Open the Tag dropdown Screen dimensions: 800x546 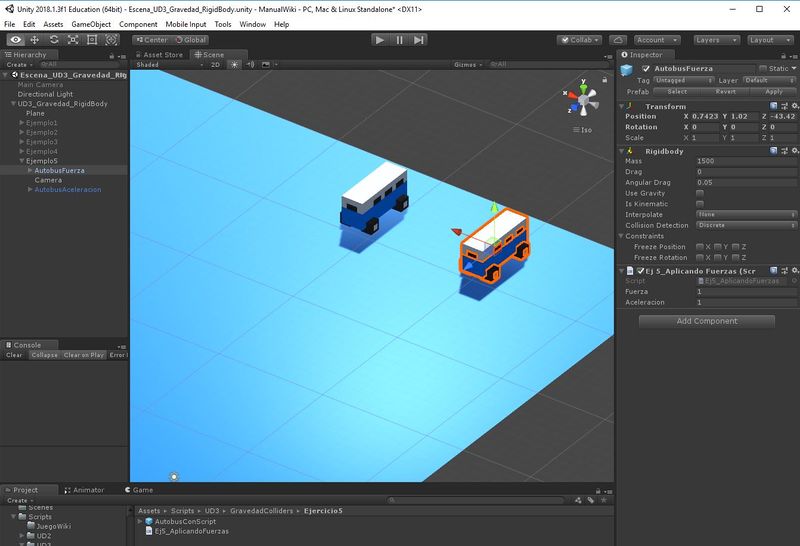[683, 81]
